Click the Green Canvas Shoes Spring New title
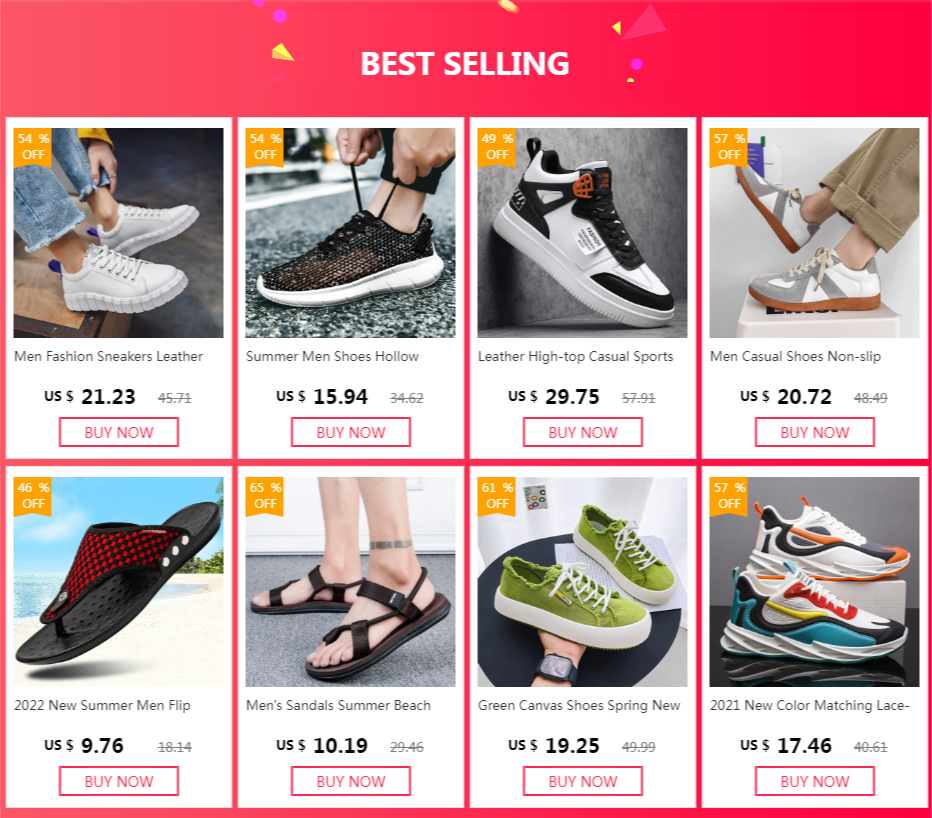 pyautogui.click(x=579, y=706)
